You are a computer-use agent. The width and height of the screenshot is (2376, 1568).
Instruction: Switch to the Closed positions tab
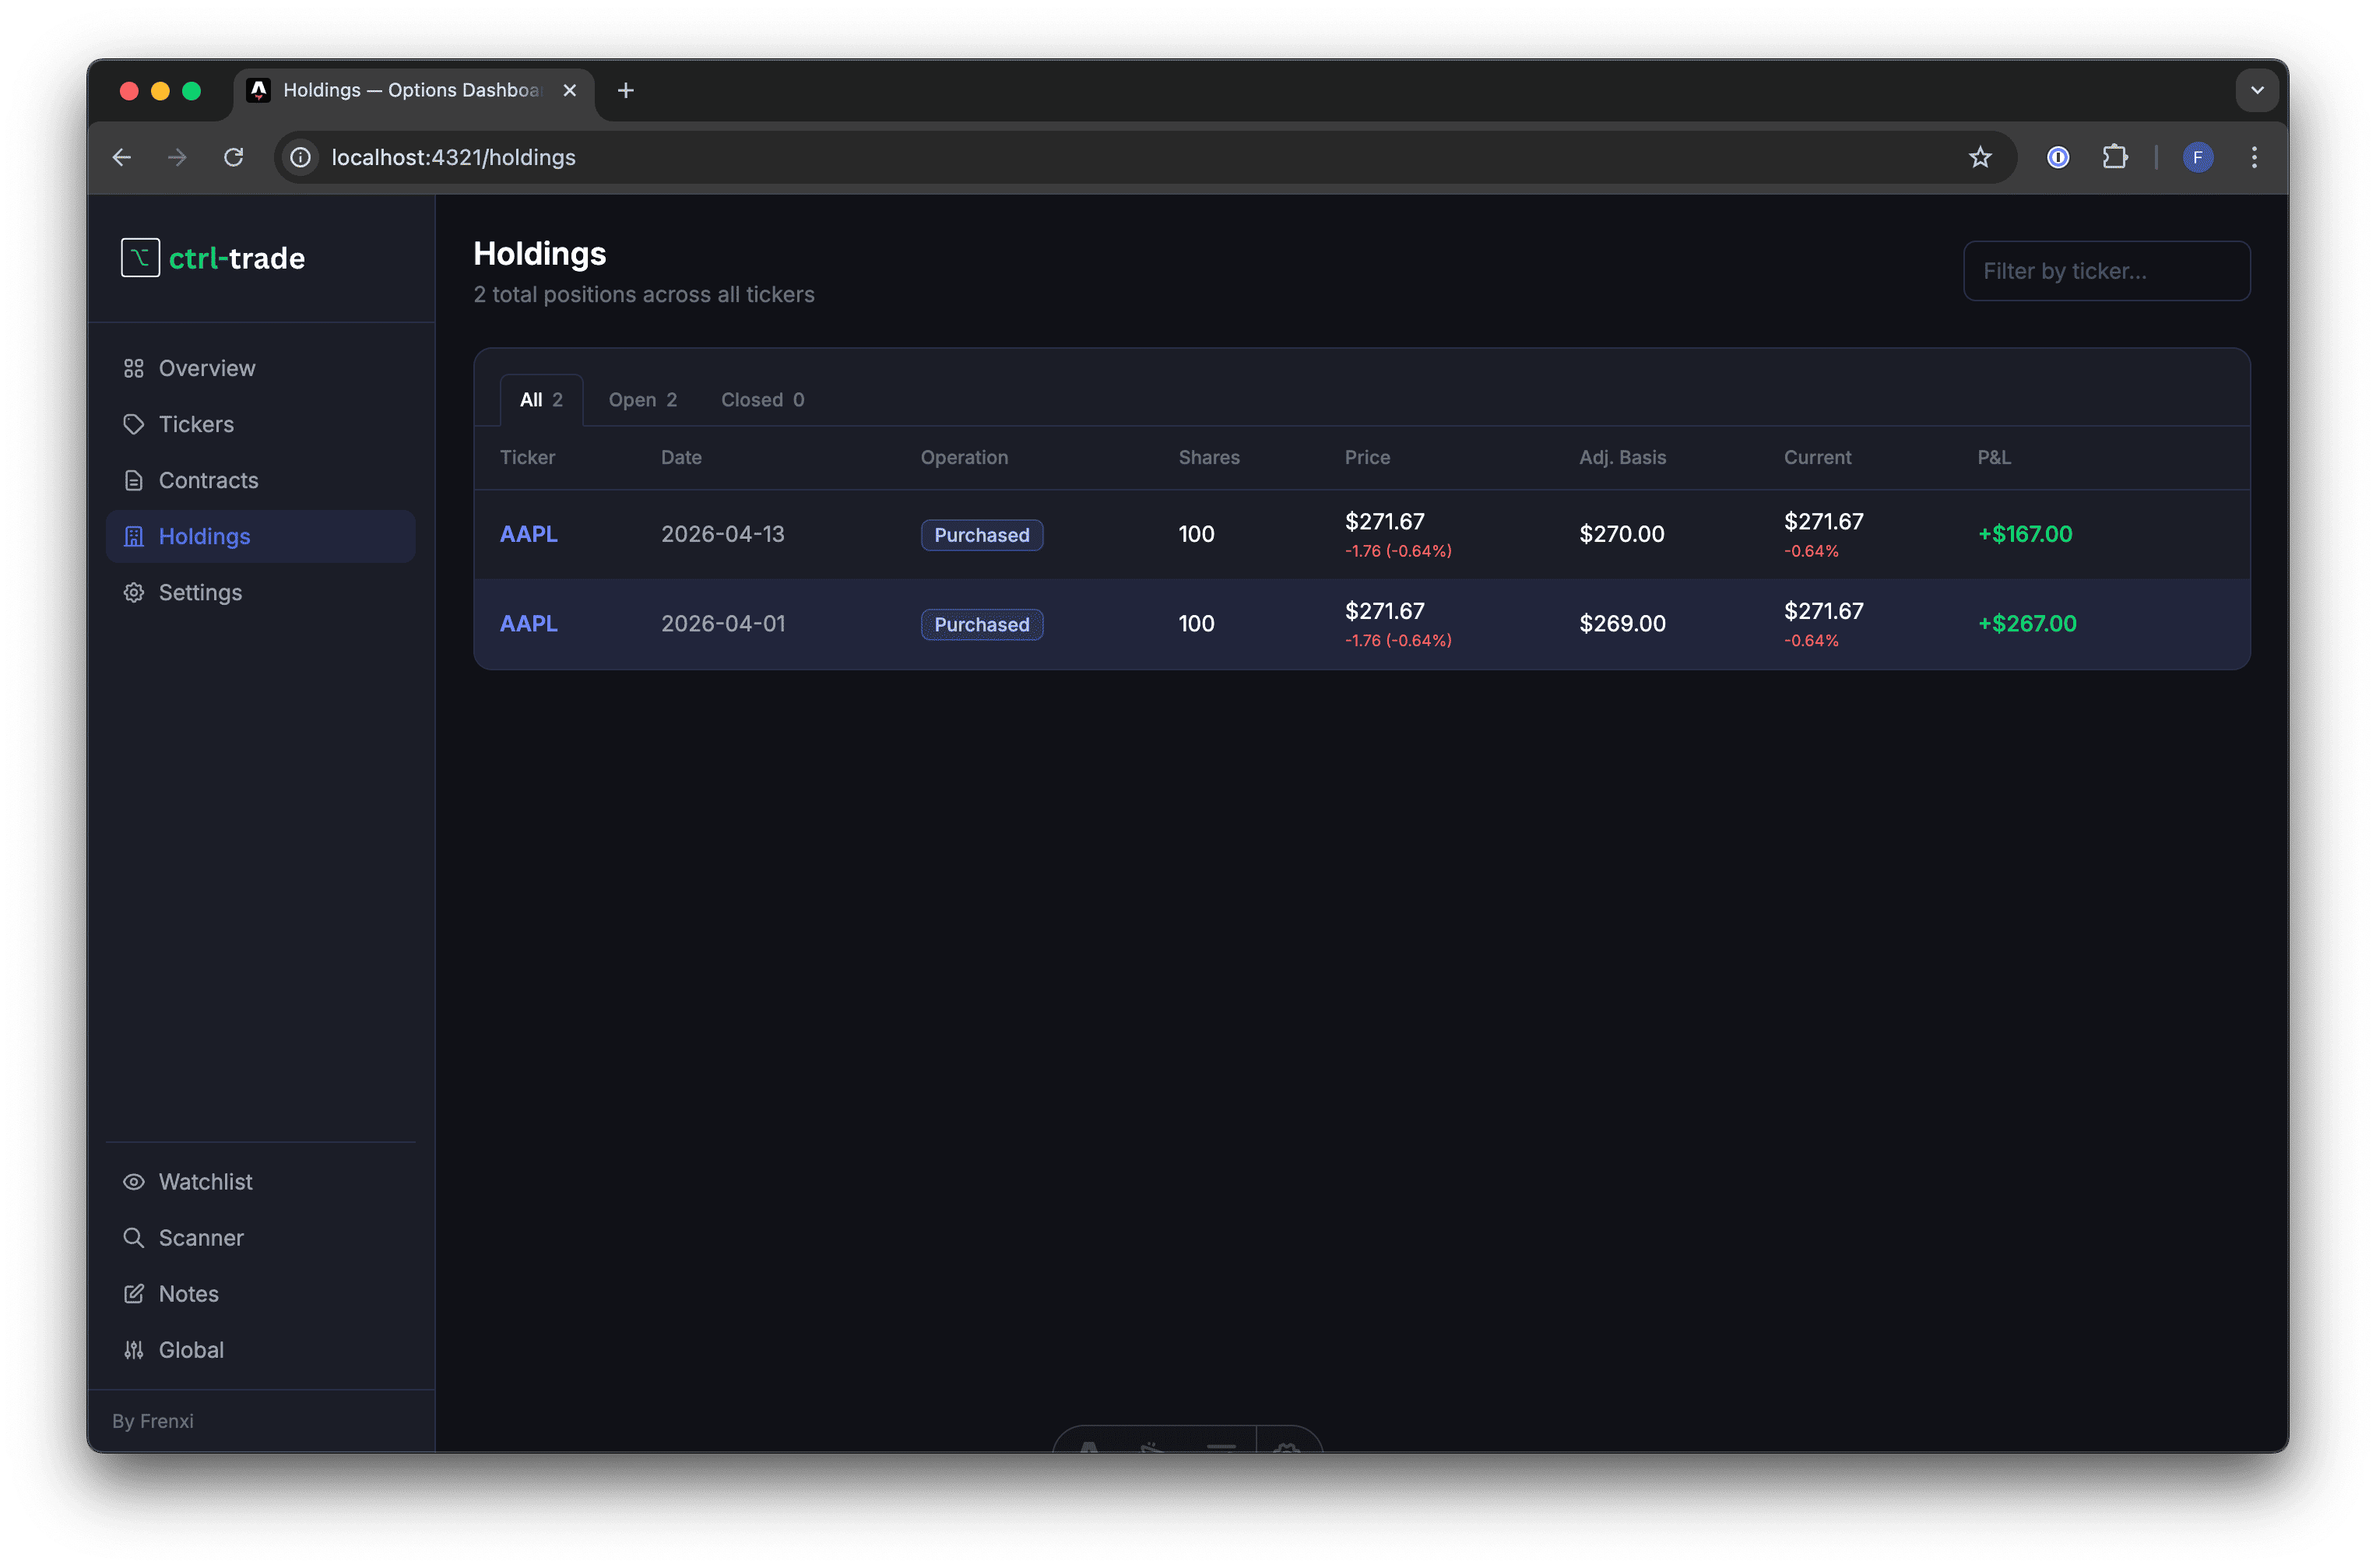(x=762, y=399)
